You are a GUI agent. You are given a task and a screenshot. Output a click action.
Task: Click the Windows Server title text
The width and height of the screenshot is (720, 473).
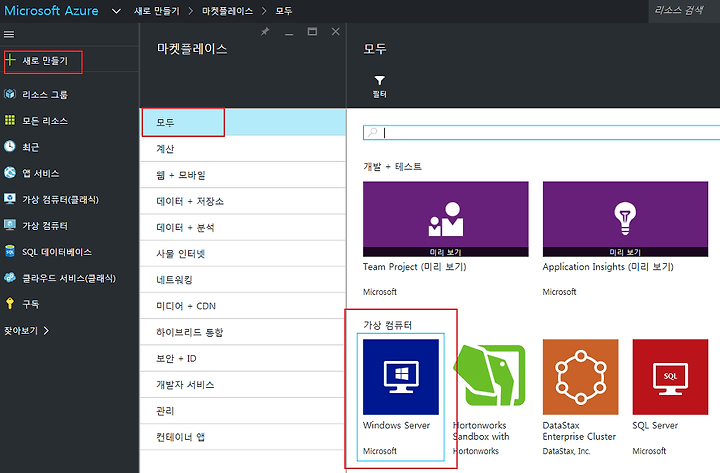[396, 425]
